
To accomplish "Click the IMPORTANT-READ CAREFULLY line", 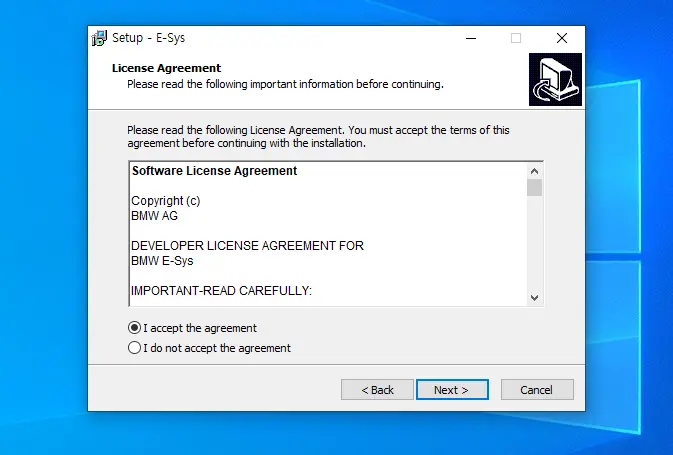I will (221, 291).
